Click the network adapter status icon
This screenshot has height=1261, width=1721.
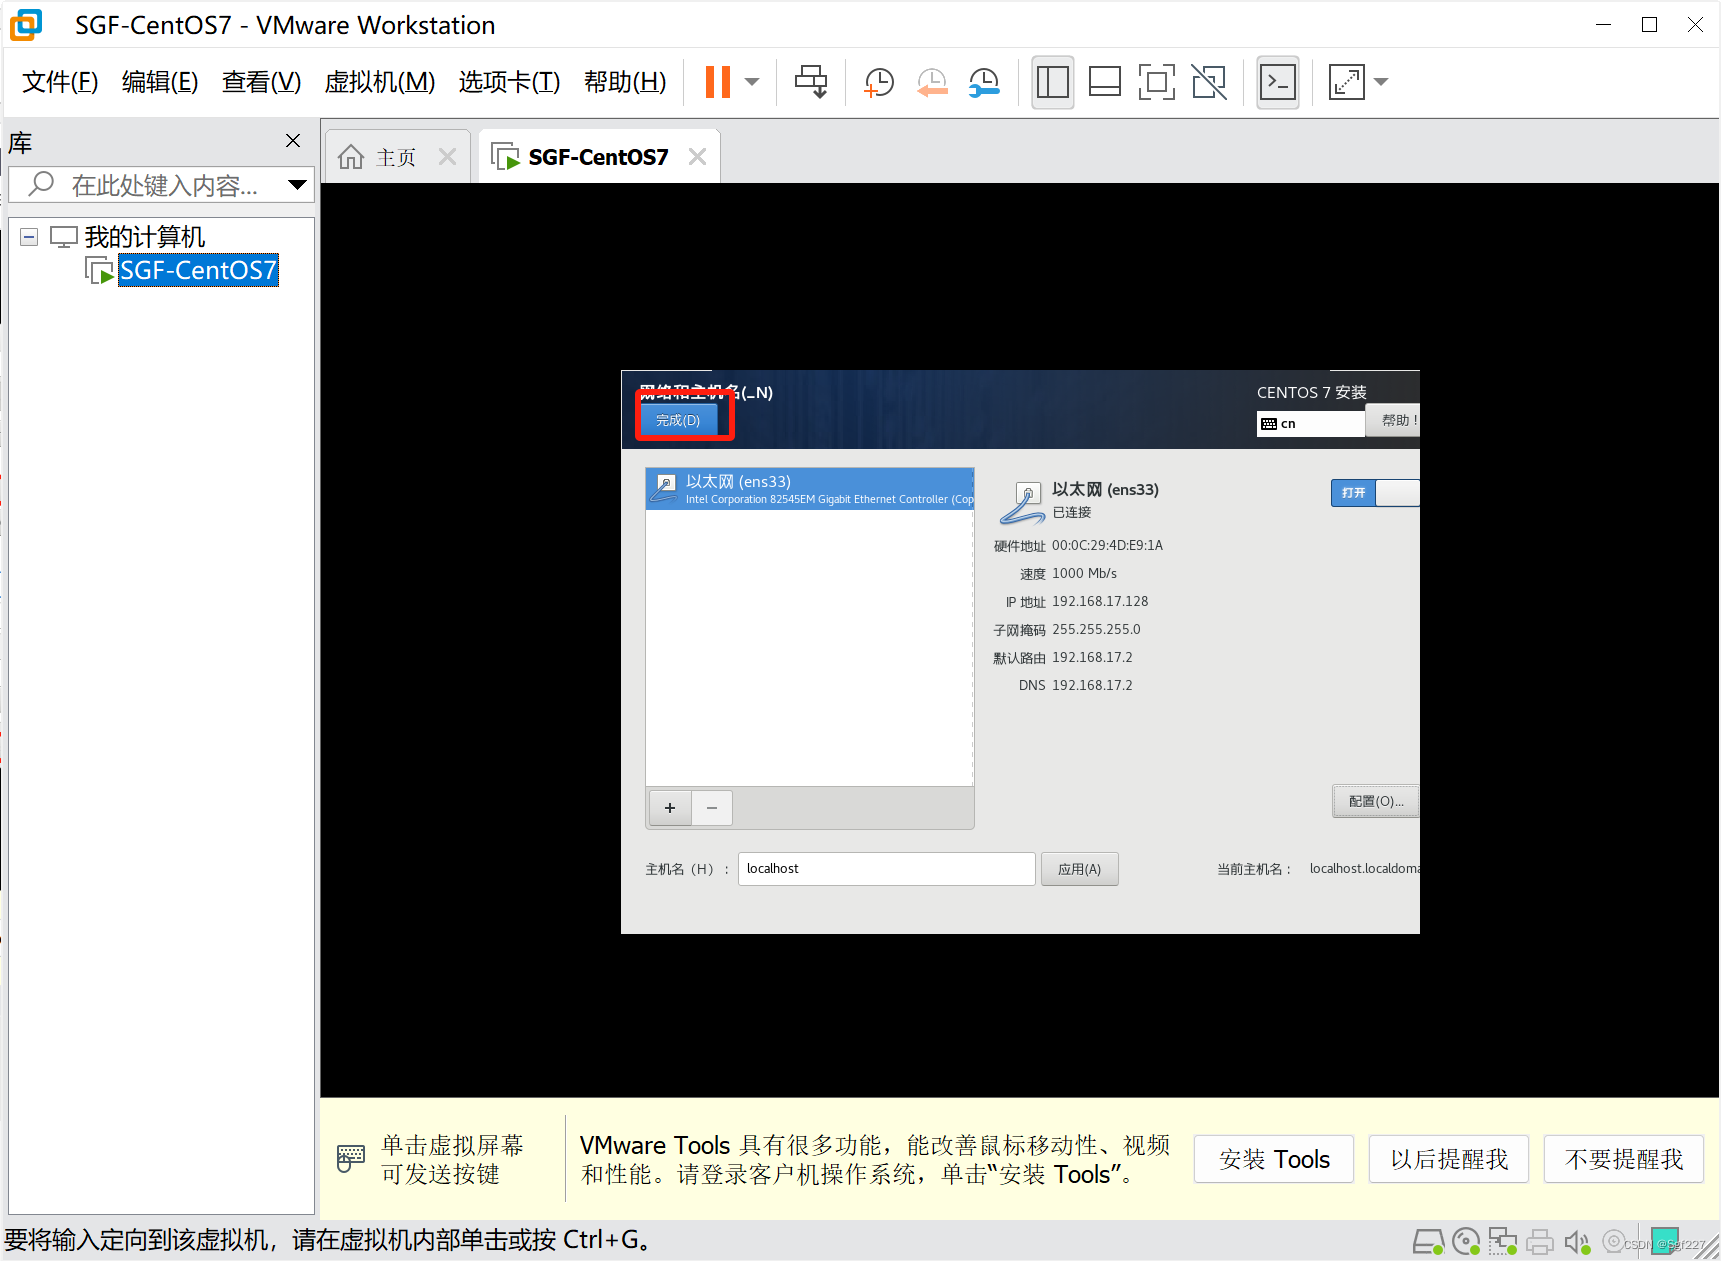[x=1503, y=1242]
